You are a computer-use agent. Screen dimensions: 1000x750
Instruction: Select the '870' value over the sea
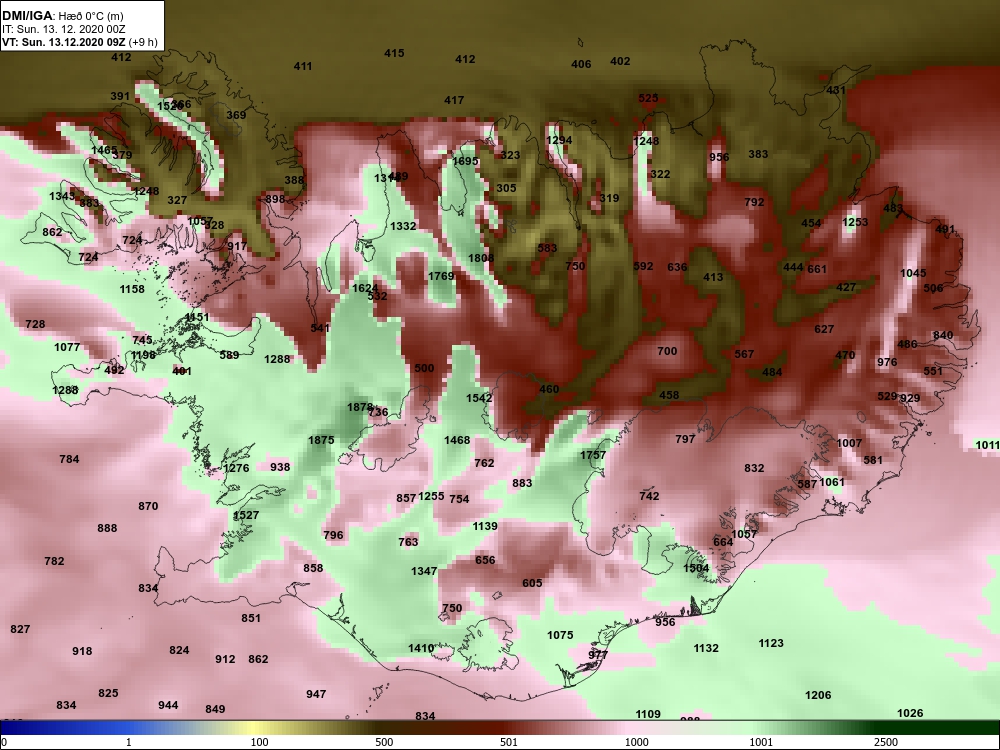tap(148, 506)
